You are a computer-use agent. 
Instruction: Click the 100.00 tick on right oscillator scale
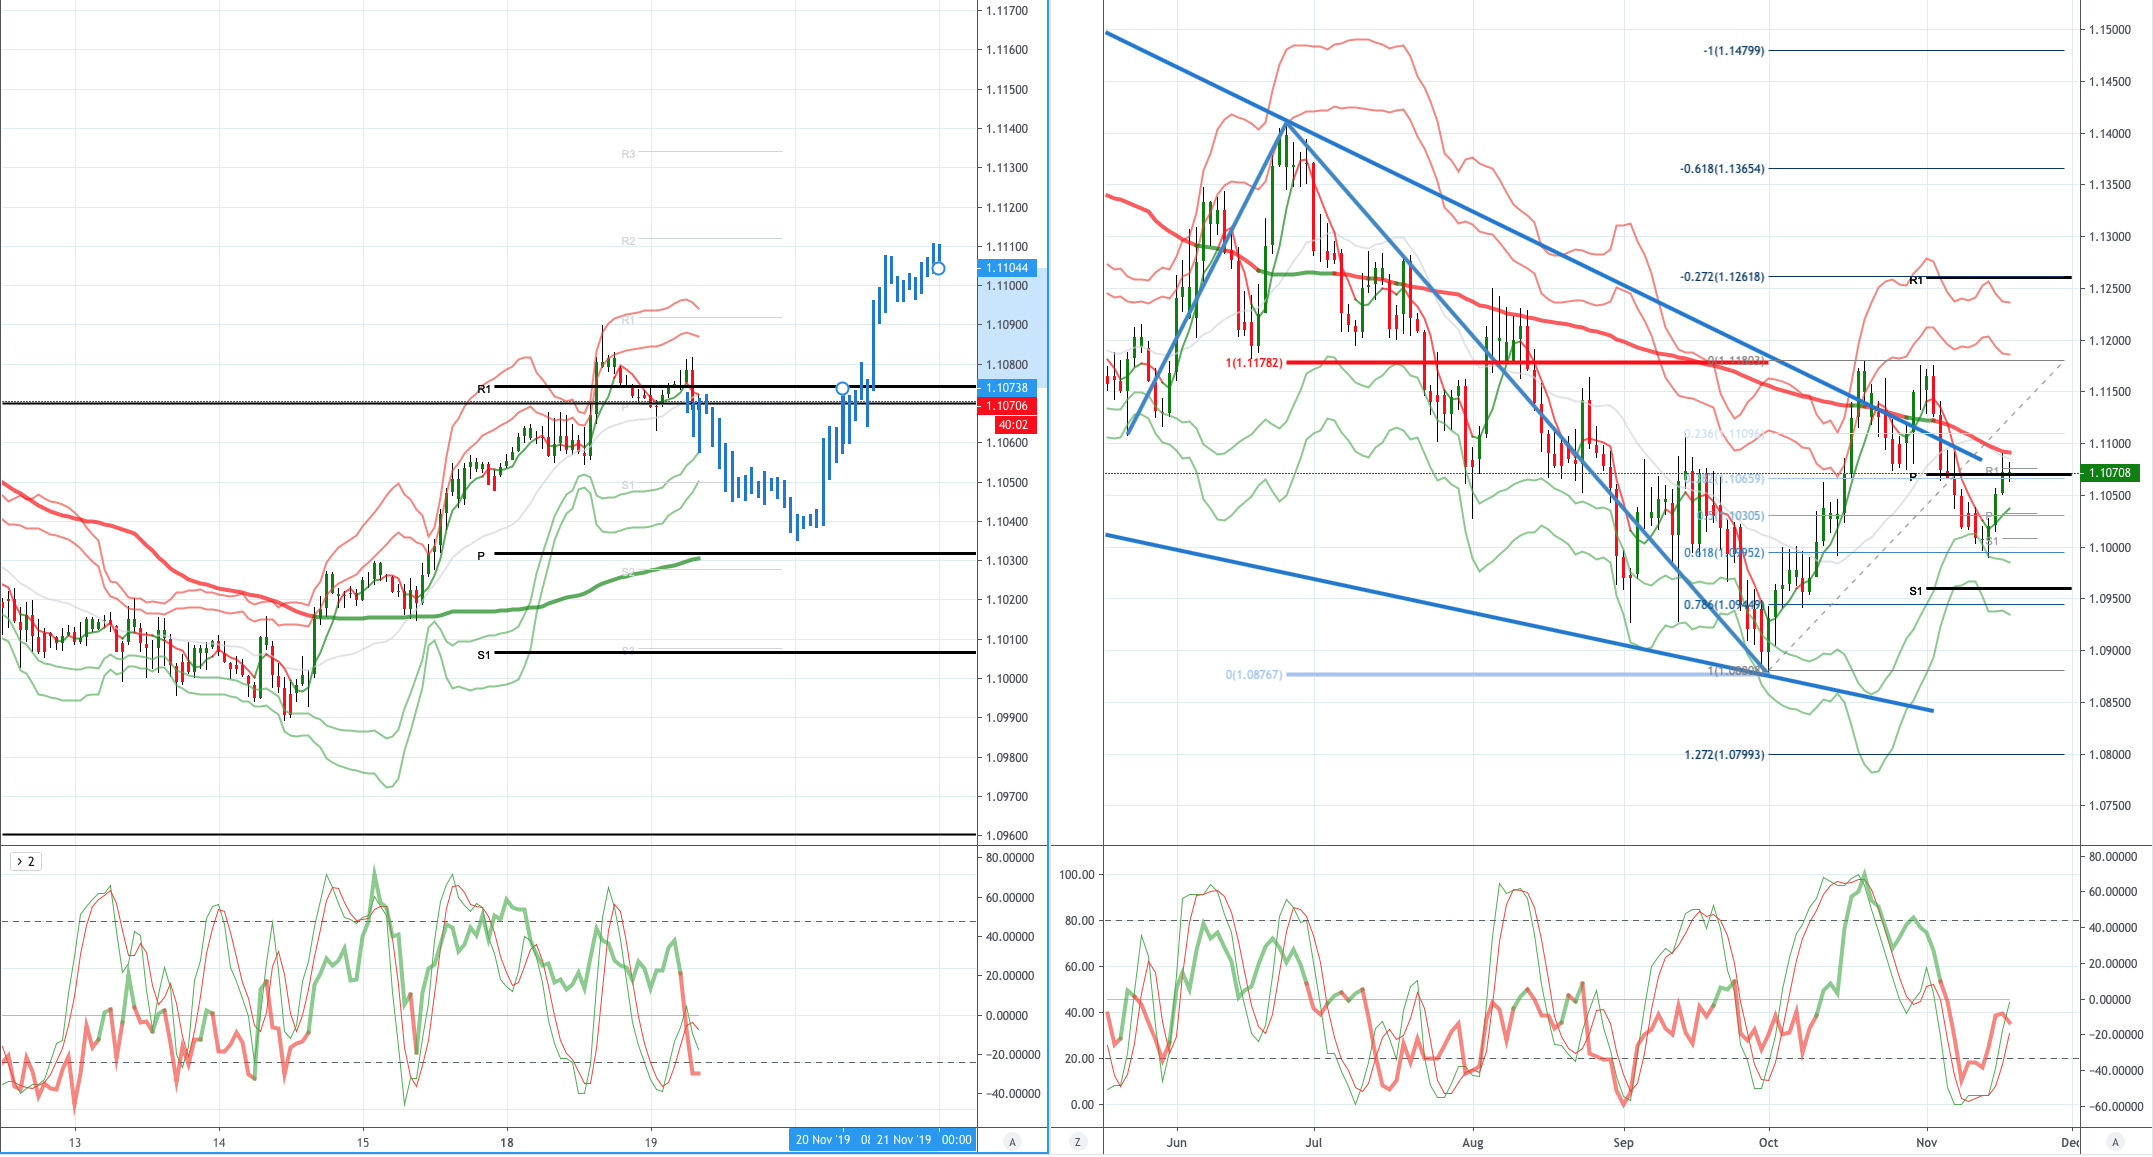(1077, 875)
